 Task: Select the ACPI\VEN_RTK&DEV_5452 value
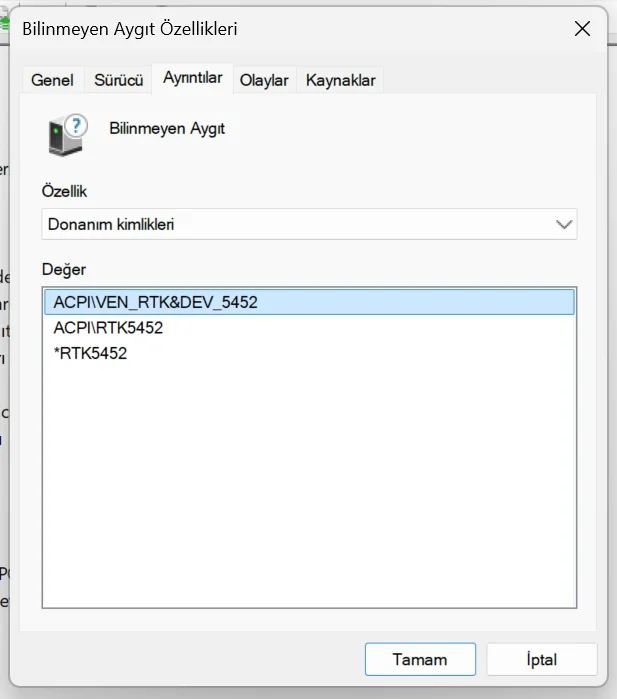(156, 302)
